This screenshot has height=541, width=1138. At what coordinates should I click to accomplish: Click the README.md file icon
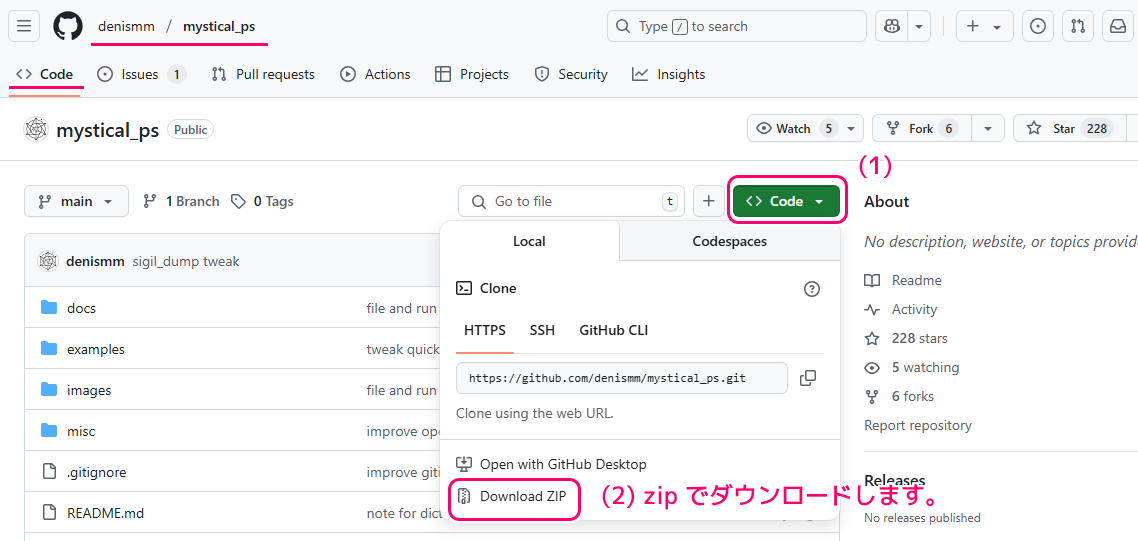tap(49, 513)
